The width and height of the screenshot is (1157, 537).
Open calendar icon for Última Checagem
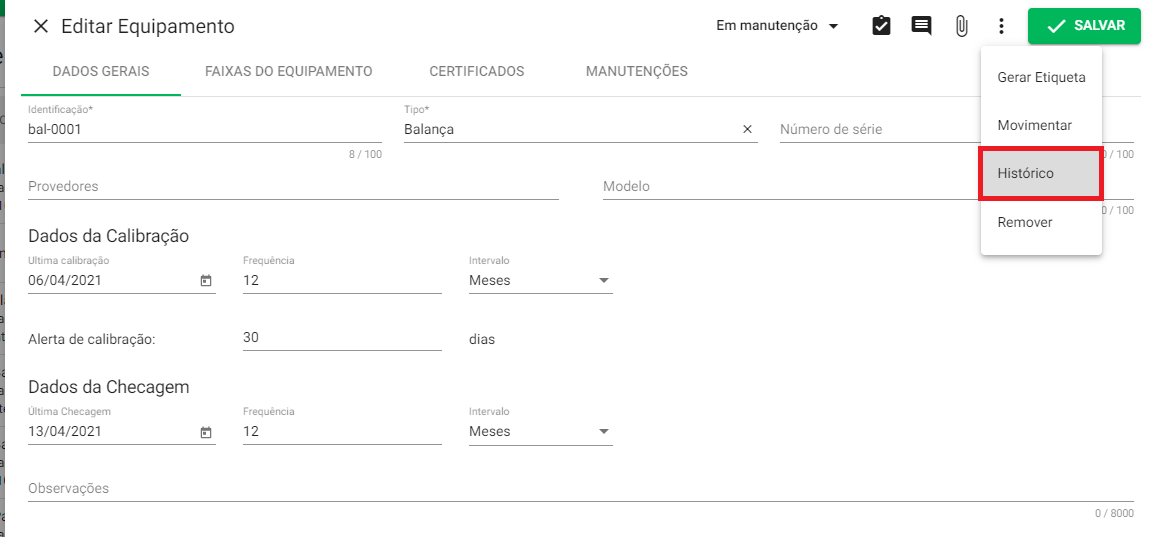[x=206, y=432]
